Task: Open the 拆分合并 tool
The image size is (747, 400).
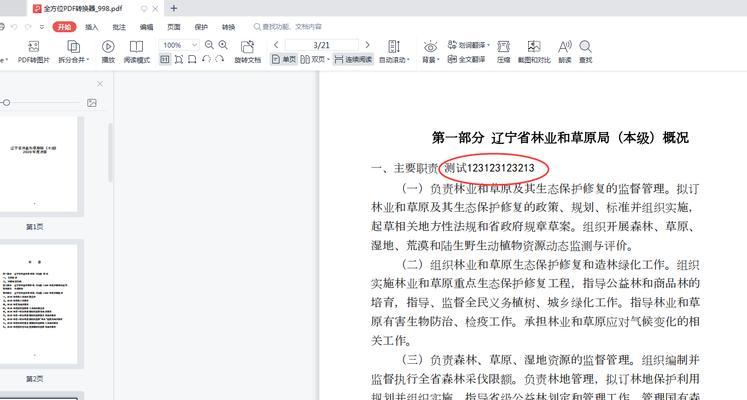Action: click(73, 51)
